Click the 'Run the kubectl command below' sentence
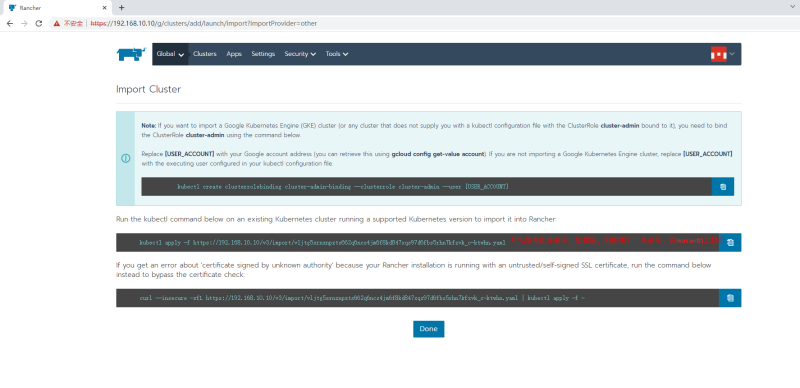 pos(337,220)
